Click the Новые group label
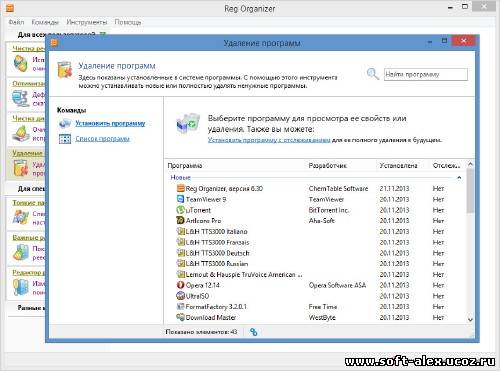Viewport: 500px width, 371px height. pyautogui.click(x=180, y=178)
